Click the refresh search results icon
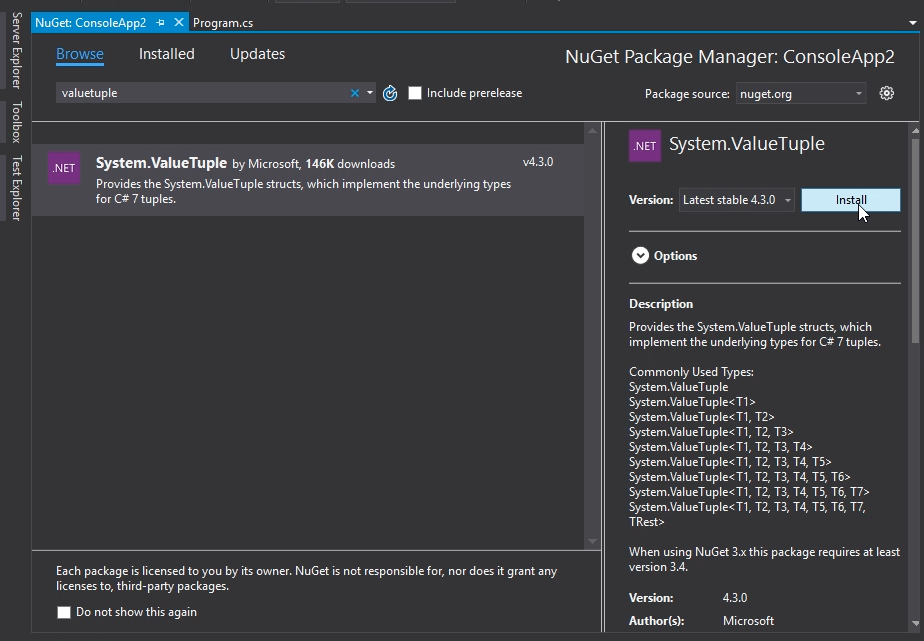The width and height of the screenshot is (924, 641). [x=390, y=93]
